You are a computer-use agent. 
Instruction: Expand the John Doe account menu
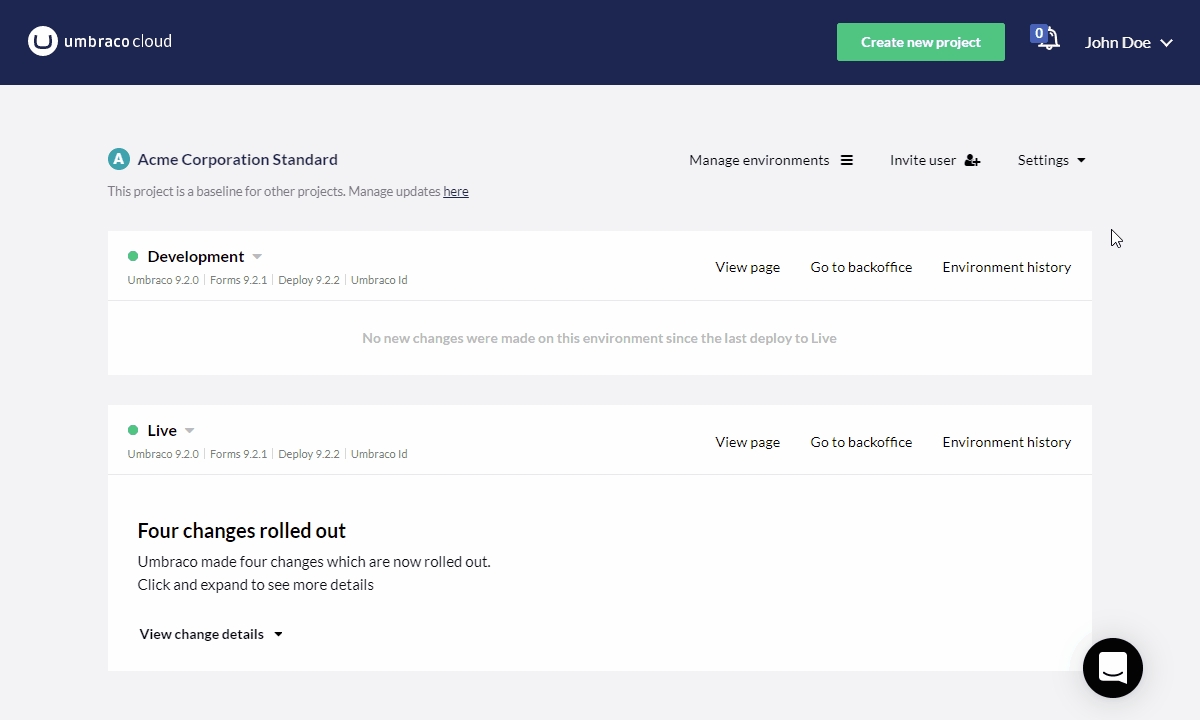[x=1128, y=43]
